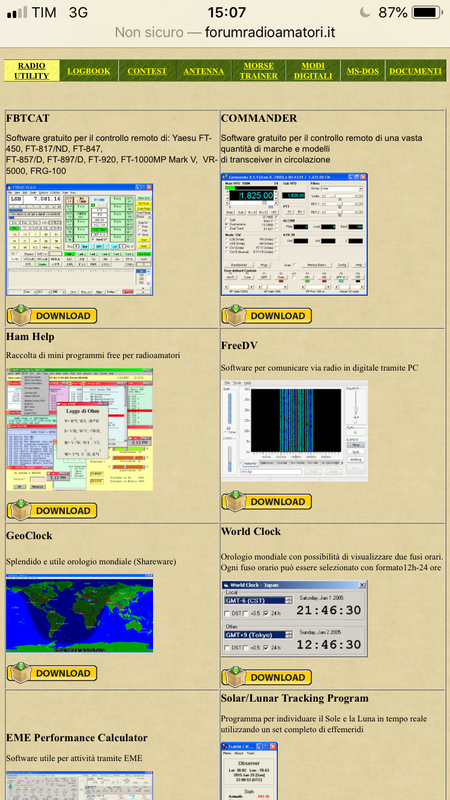Tap the cellular signal bars icon
450x800 pixels.
pyautogui.click(x=17, y=12)
